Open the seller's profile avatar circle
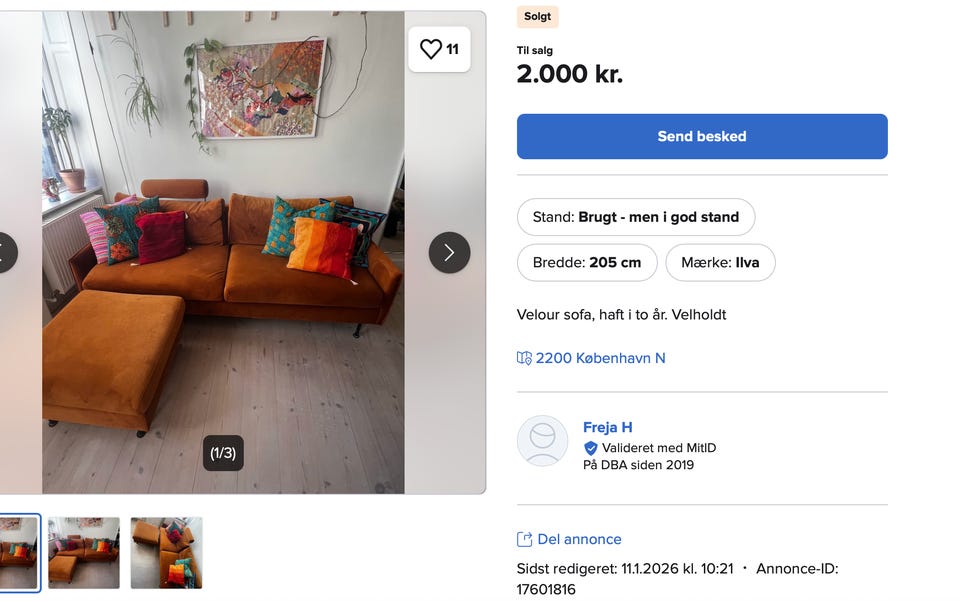 pyautogui.click(x=542, y=441)
